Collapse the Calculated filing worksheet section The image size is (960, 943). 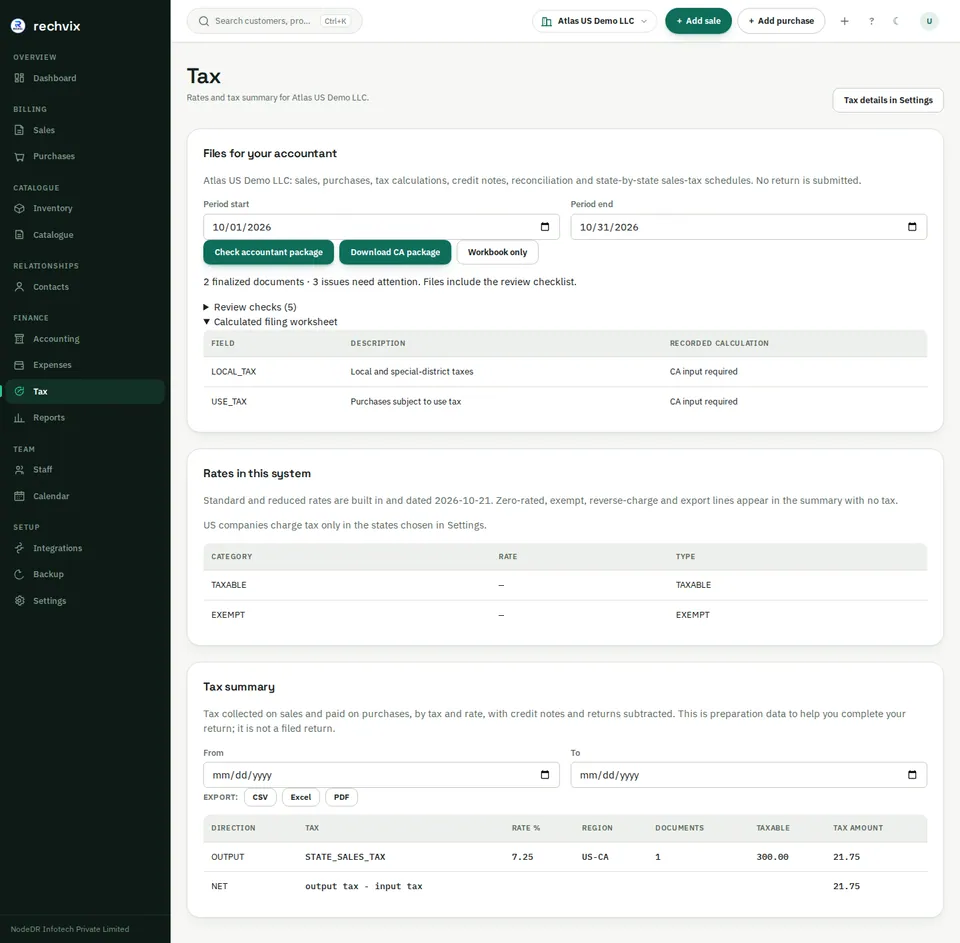pyautogui.click(x=270, y=321)
